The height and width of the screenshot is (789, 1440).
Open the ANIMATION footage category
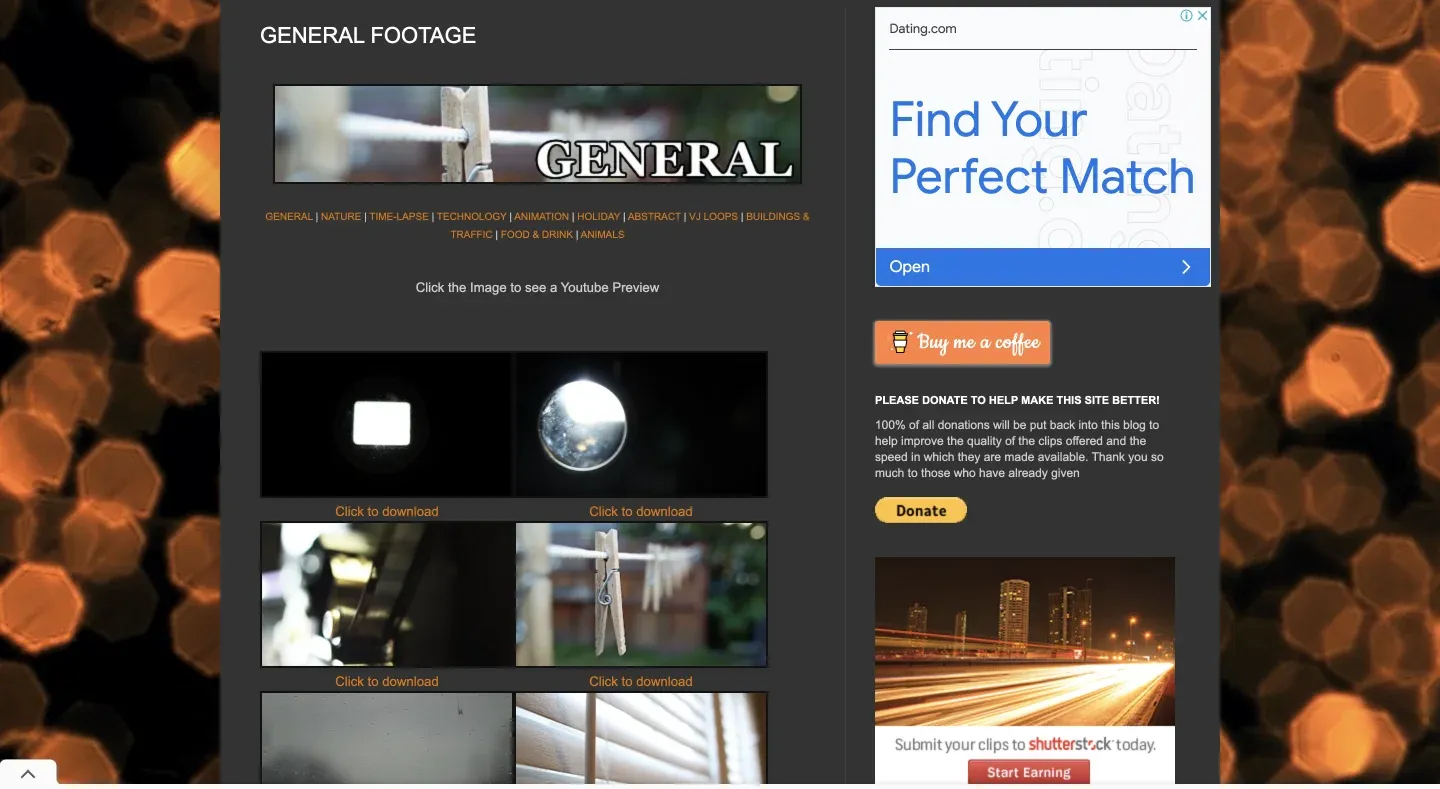point(541,217)
